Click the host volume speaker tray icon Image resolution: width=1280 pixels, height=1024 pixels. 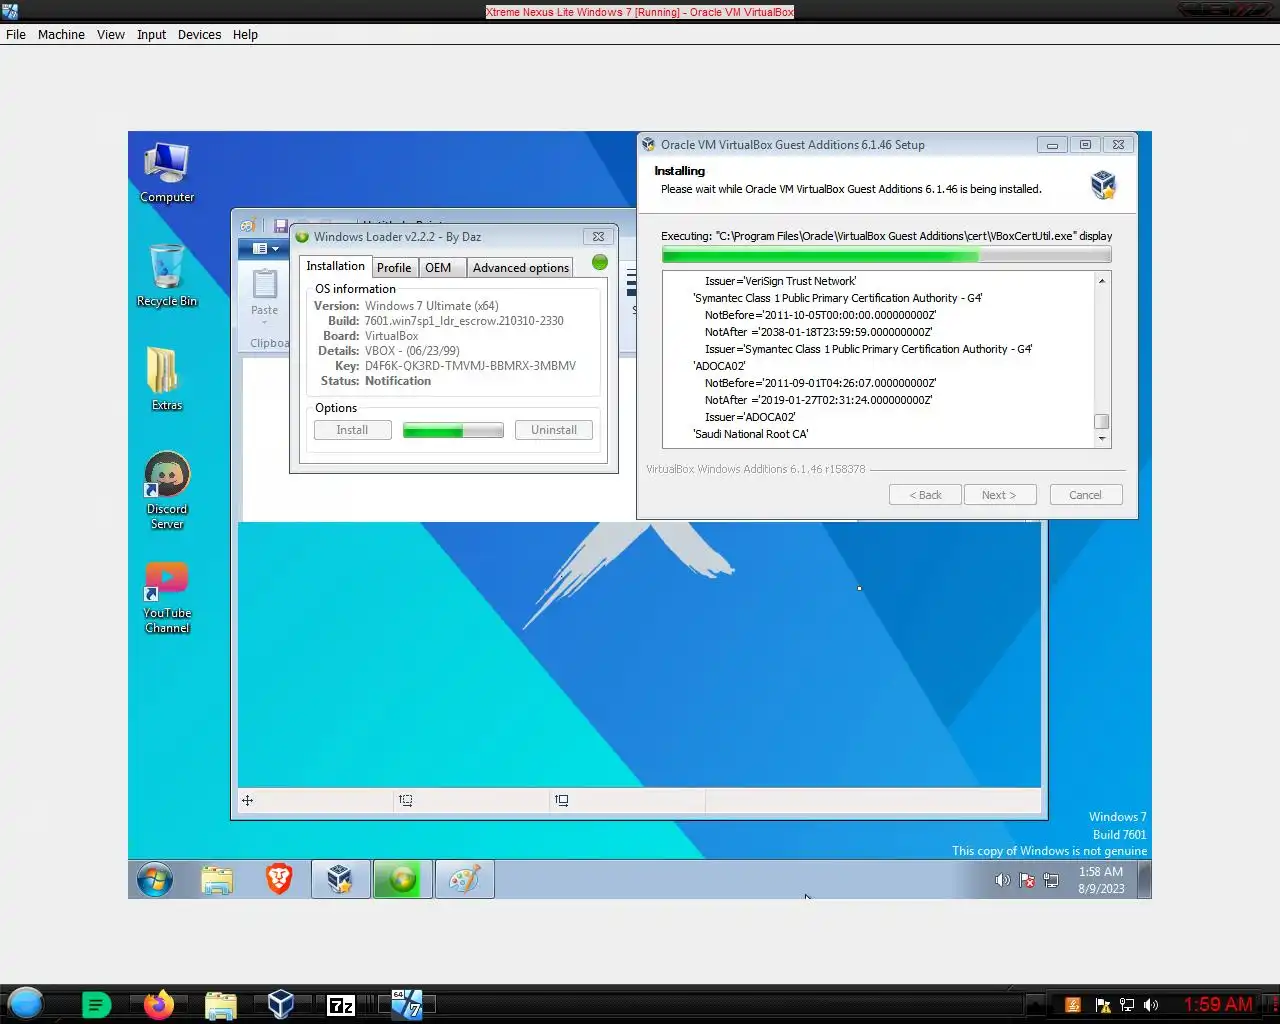[x=1151, y=1005]
